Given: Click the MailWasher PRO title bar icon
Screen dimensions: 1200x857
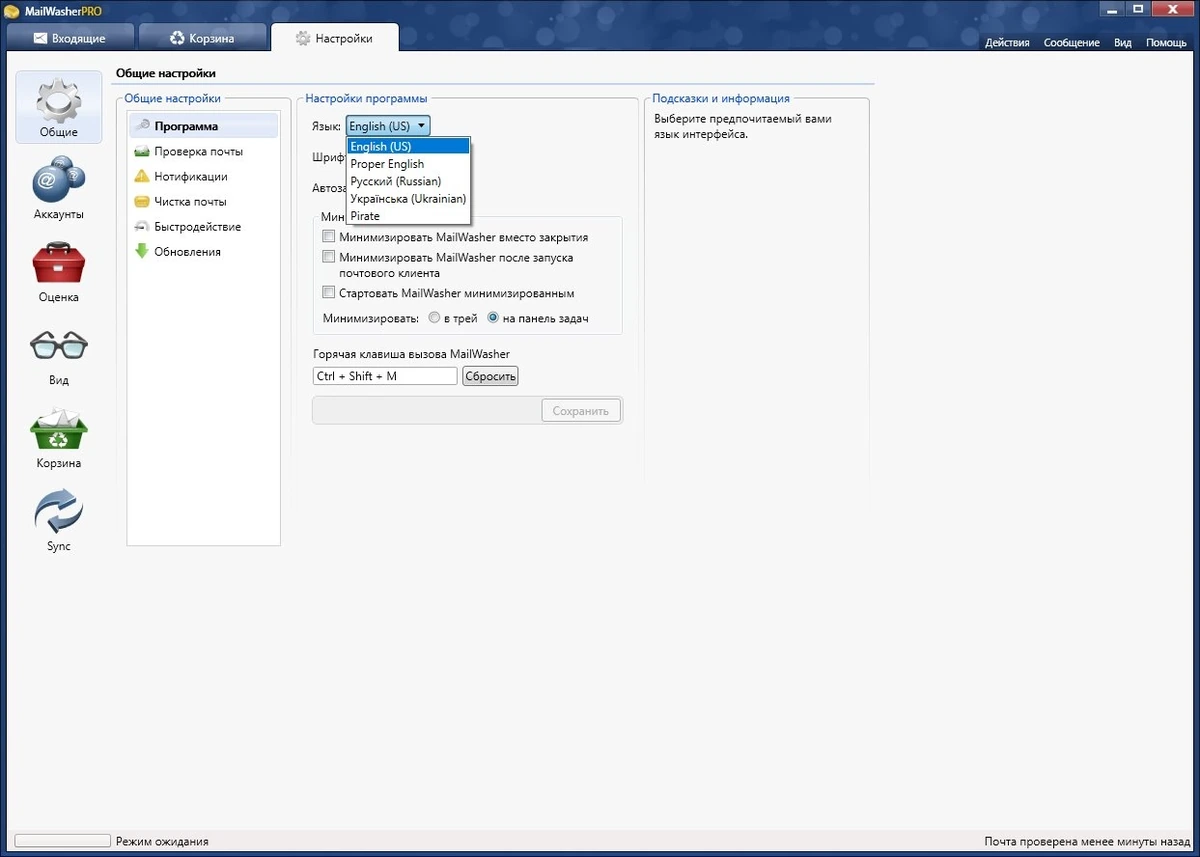Looking at the screenshot, I should click(12, 10).
